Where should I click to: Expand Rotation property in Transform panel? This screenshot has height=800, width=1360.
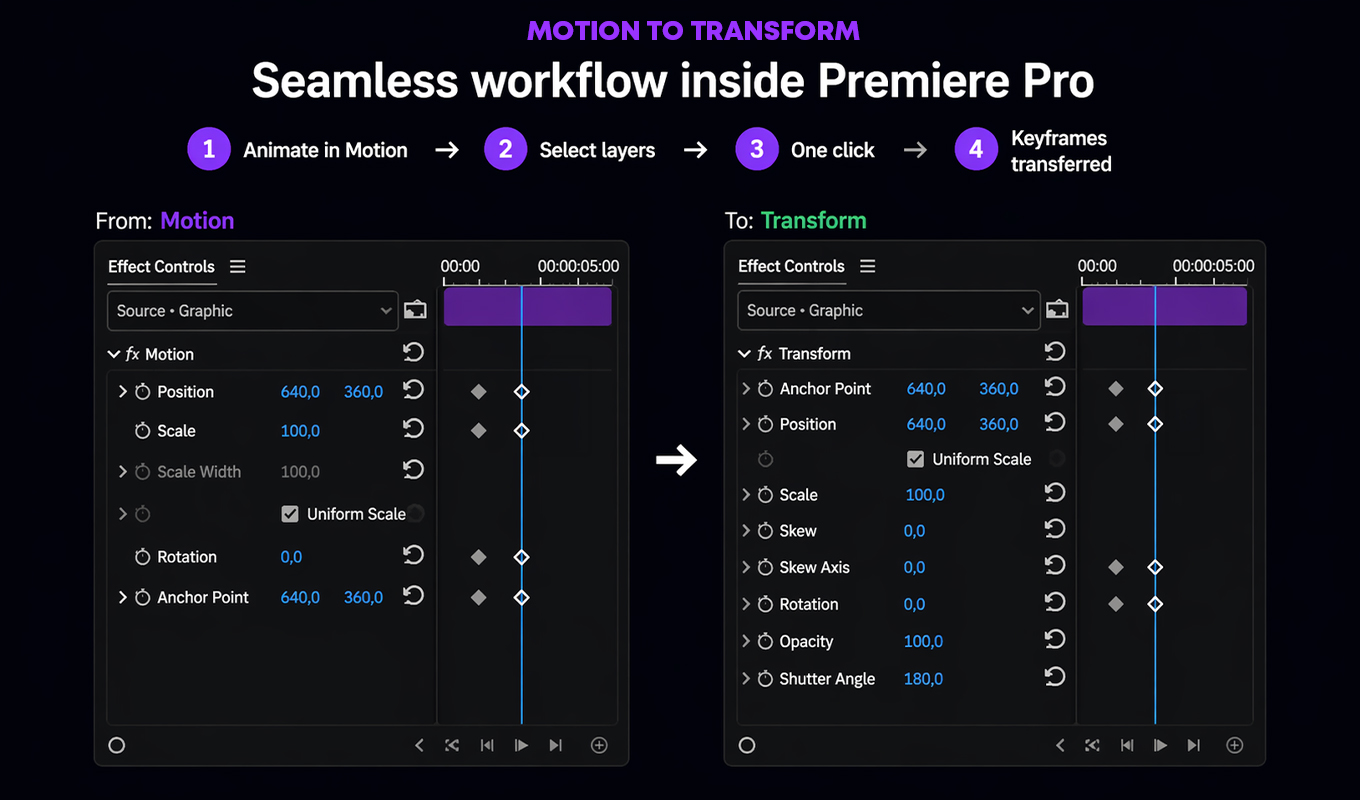(746, 604)
